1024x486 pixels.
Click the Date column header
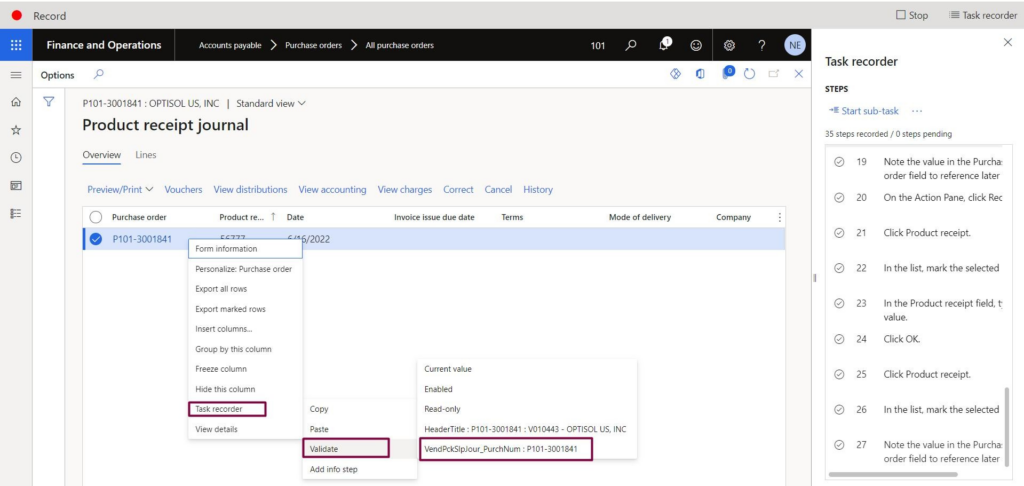[295, 218]
